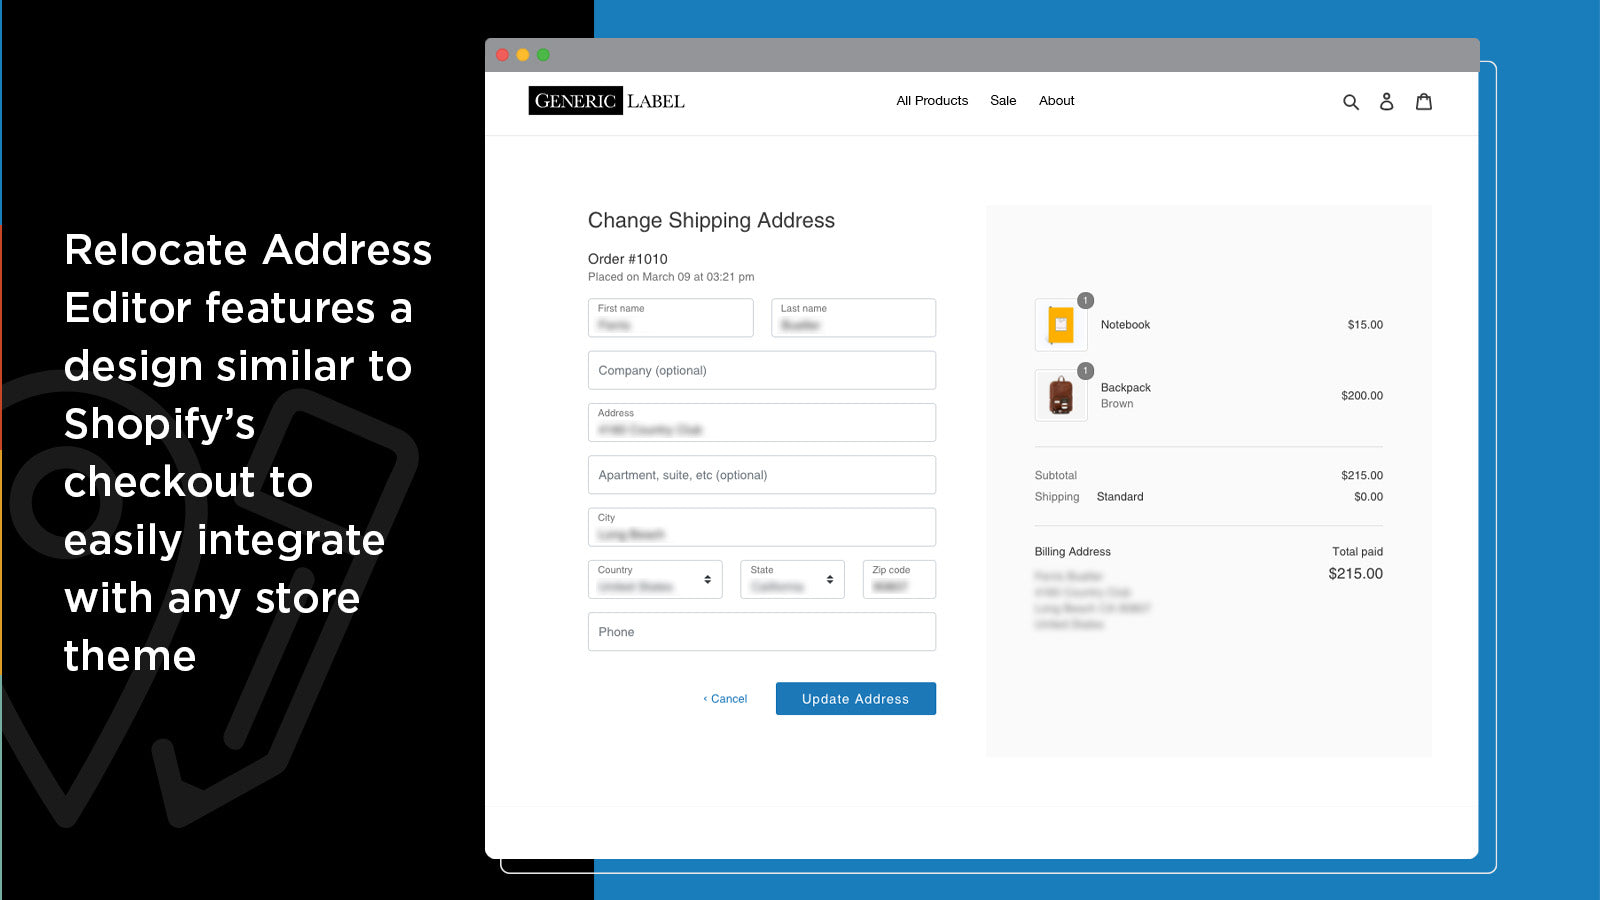
Task: Open the shopping cart icon
Action: (1424, 101)
